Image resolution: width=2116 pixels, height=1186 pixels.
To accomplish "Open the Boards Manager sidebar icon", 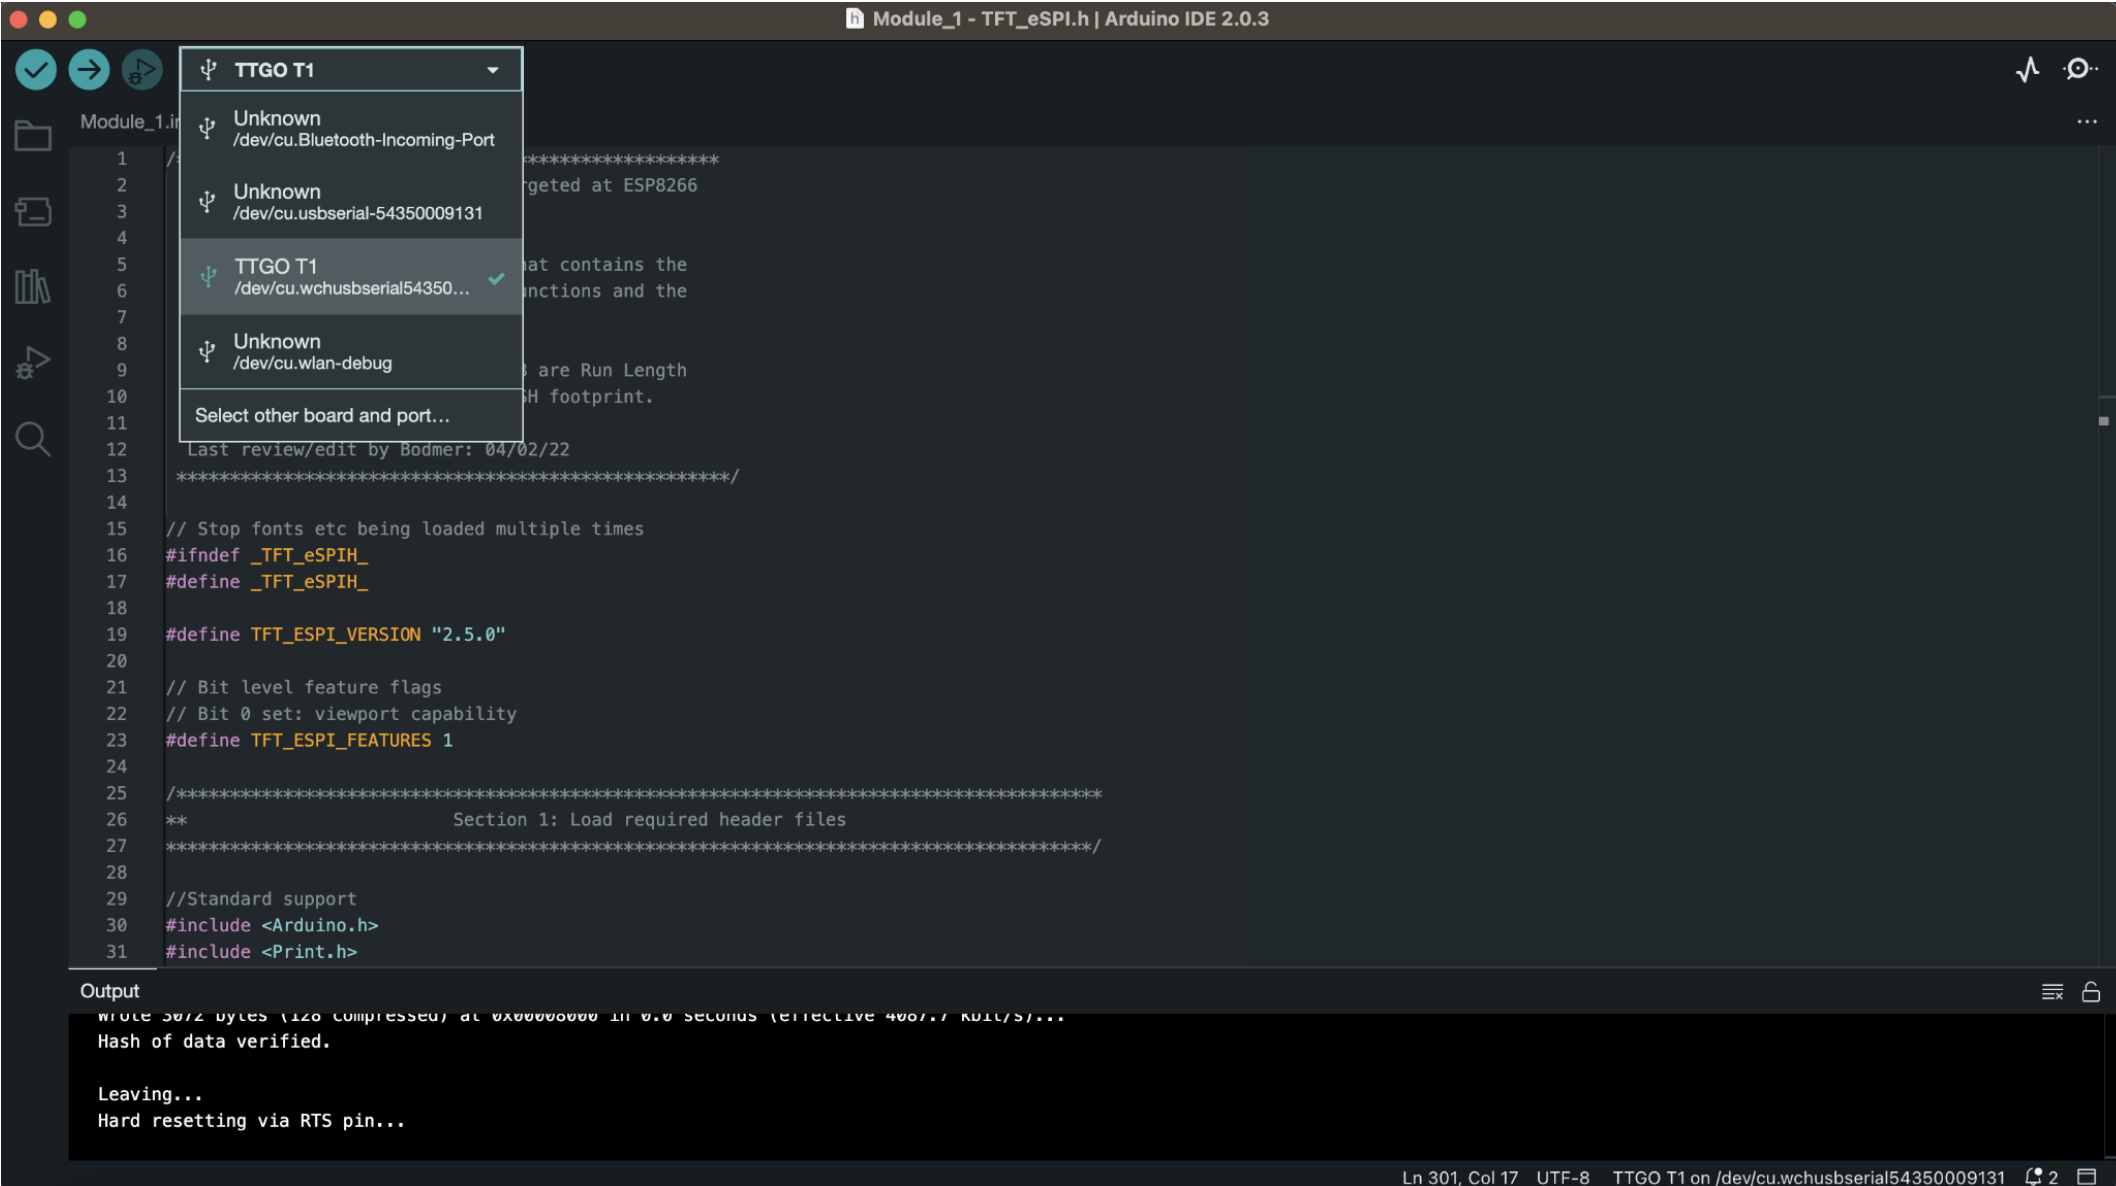I will click(x=33, y=211).
